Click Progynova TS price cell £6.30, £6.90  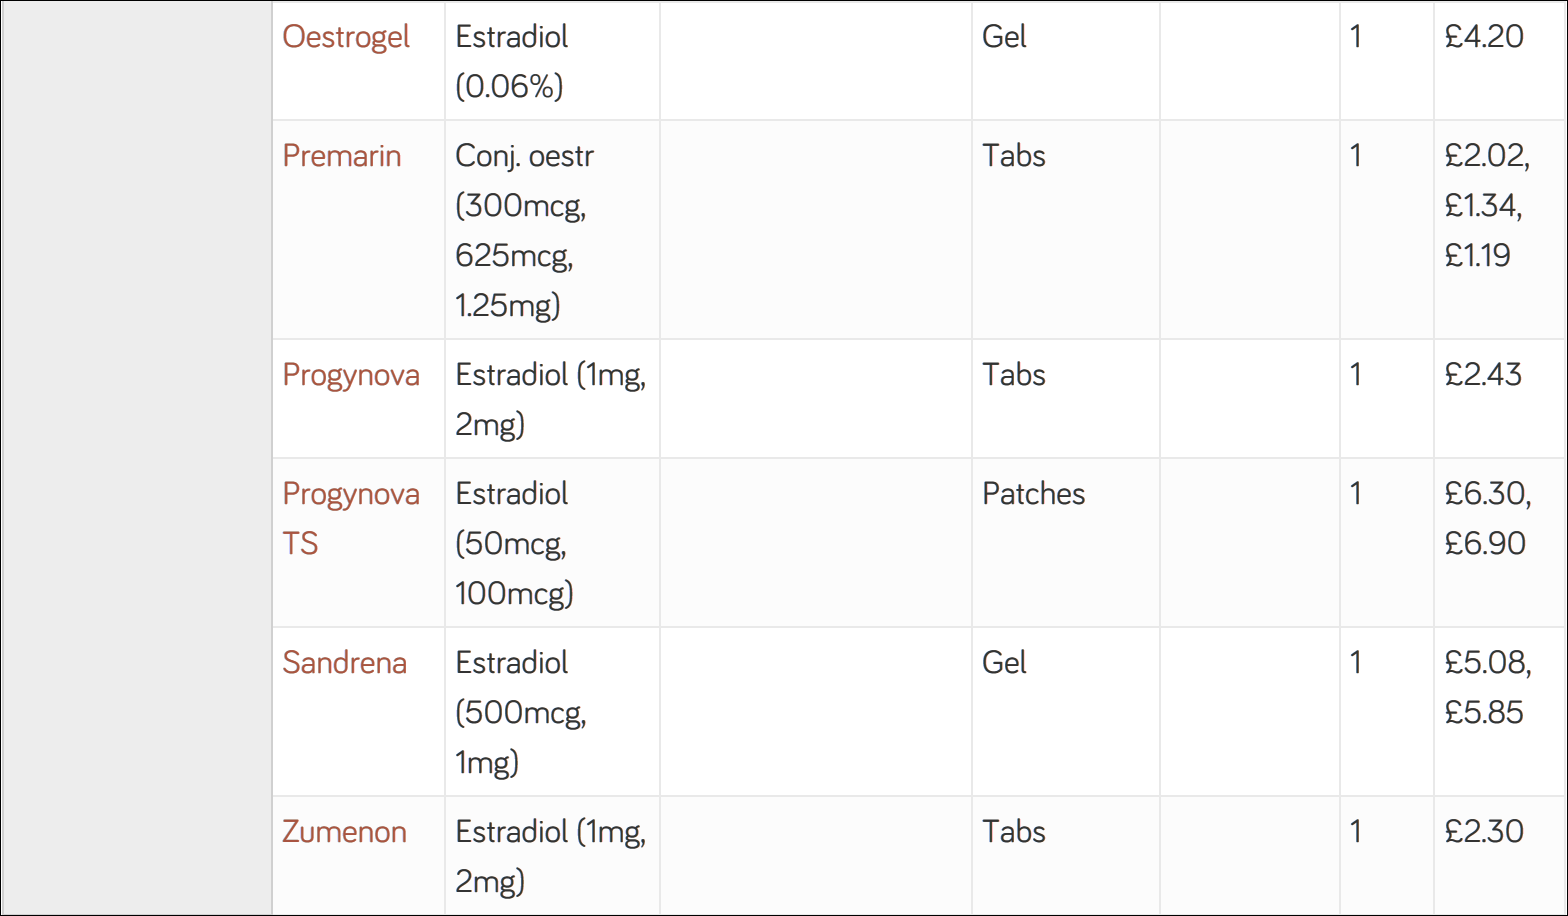[1500, 543]
